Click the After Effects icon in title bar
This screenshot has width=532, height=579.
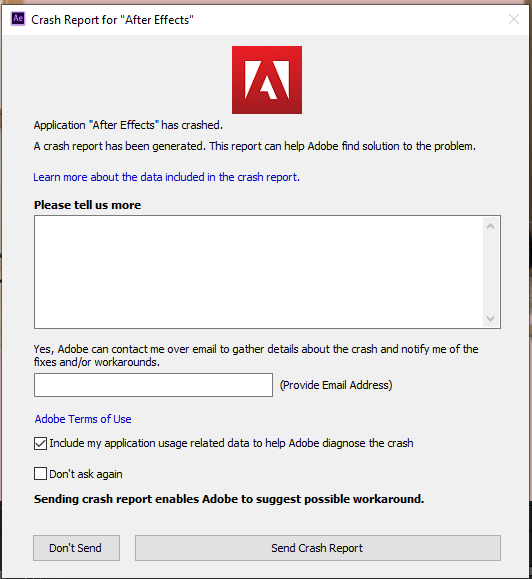pos(18,18)
